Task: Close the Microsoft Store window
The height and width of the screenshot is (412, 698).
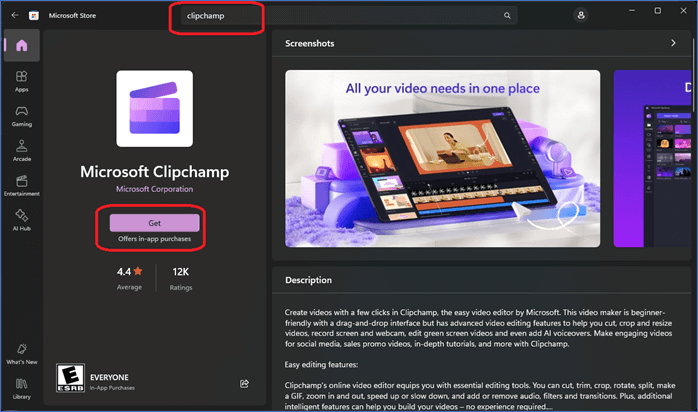Action: pyautogui.click(x=683, y=11)
